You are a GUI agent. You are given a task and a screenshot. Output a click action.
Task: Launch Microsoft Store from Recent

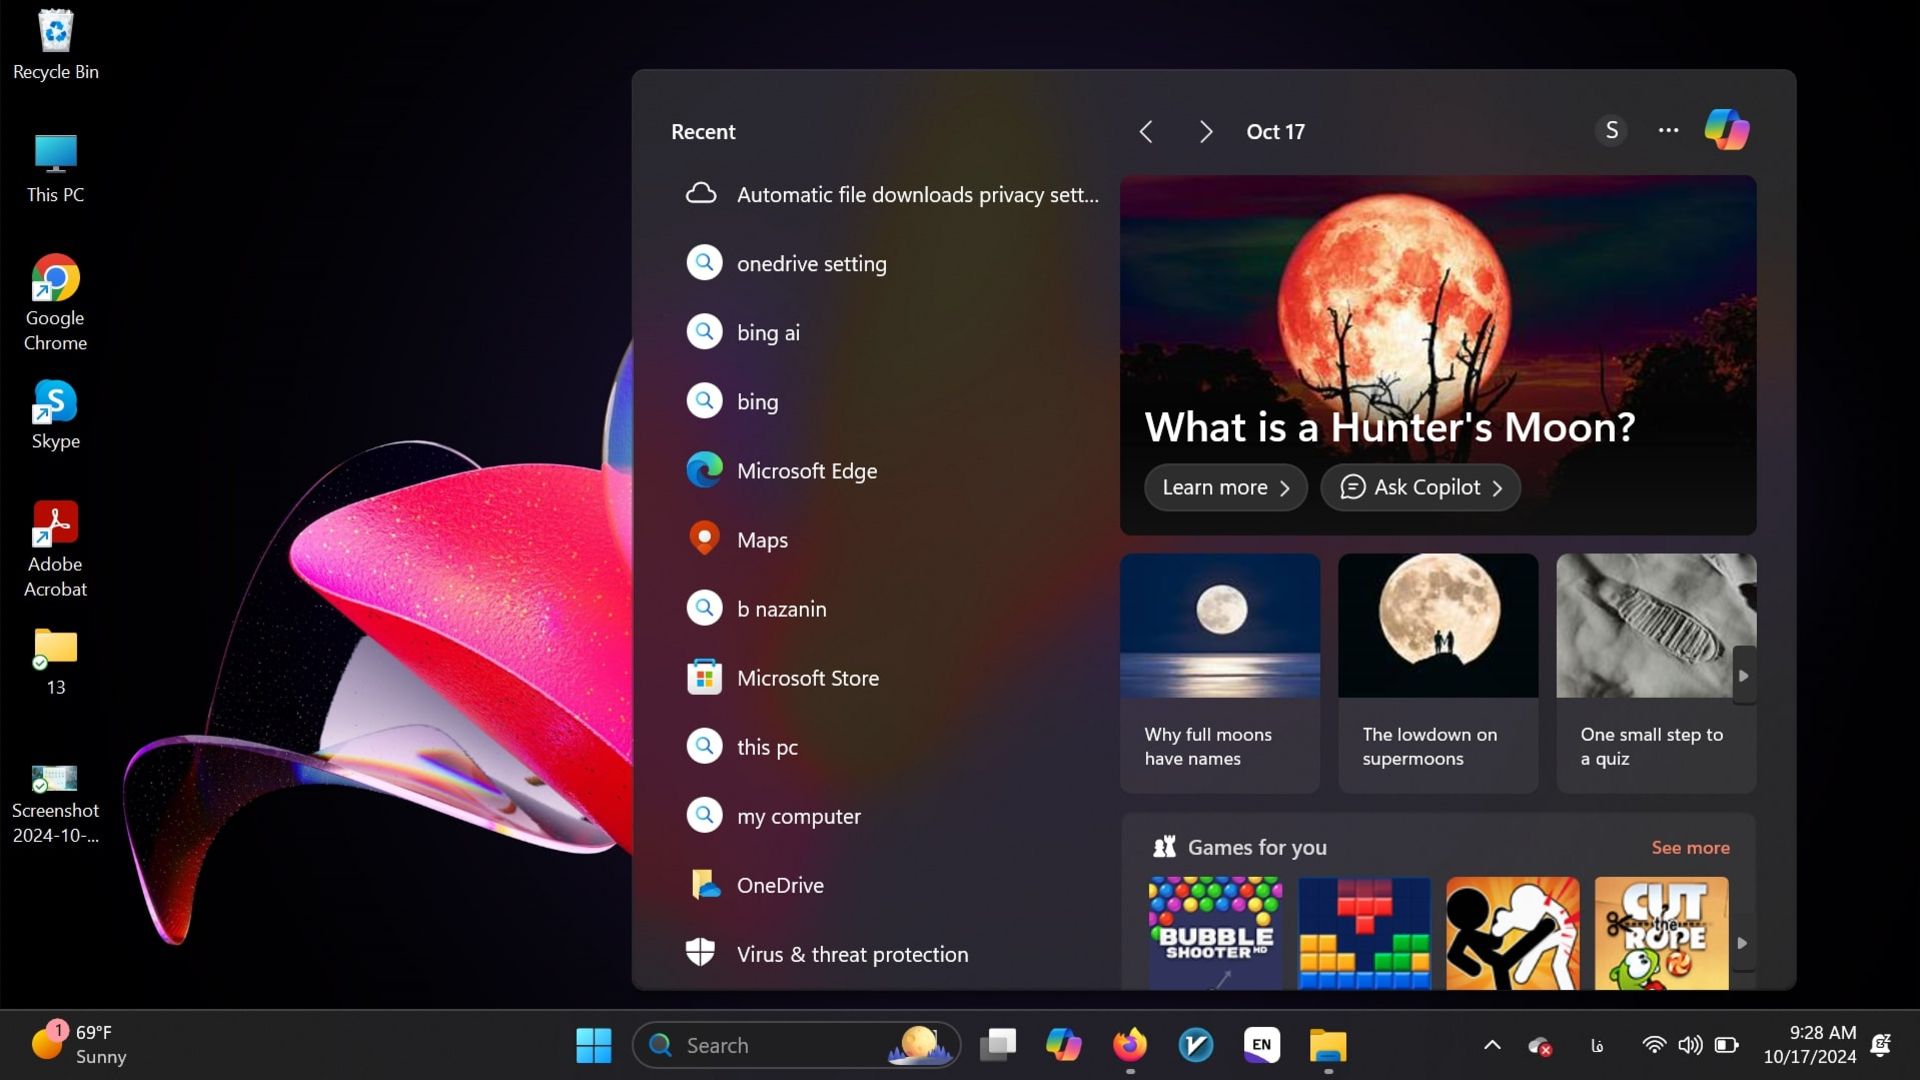pyautogui.click(x=807, y=678)
